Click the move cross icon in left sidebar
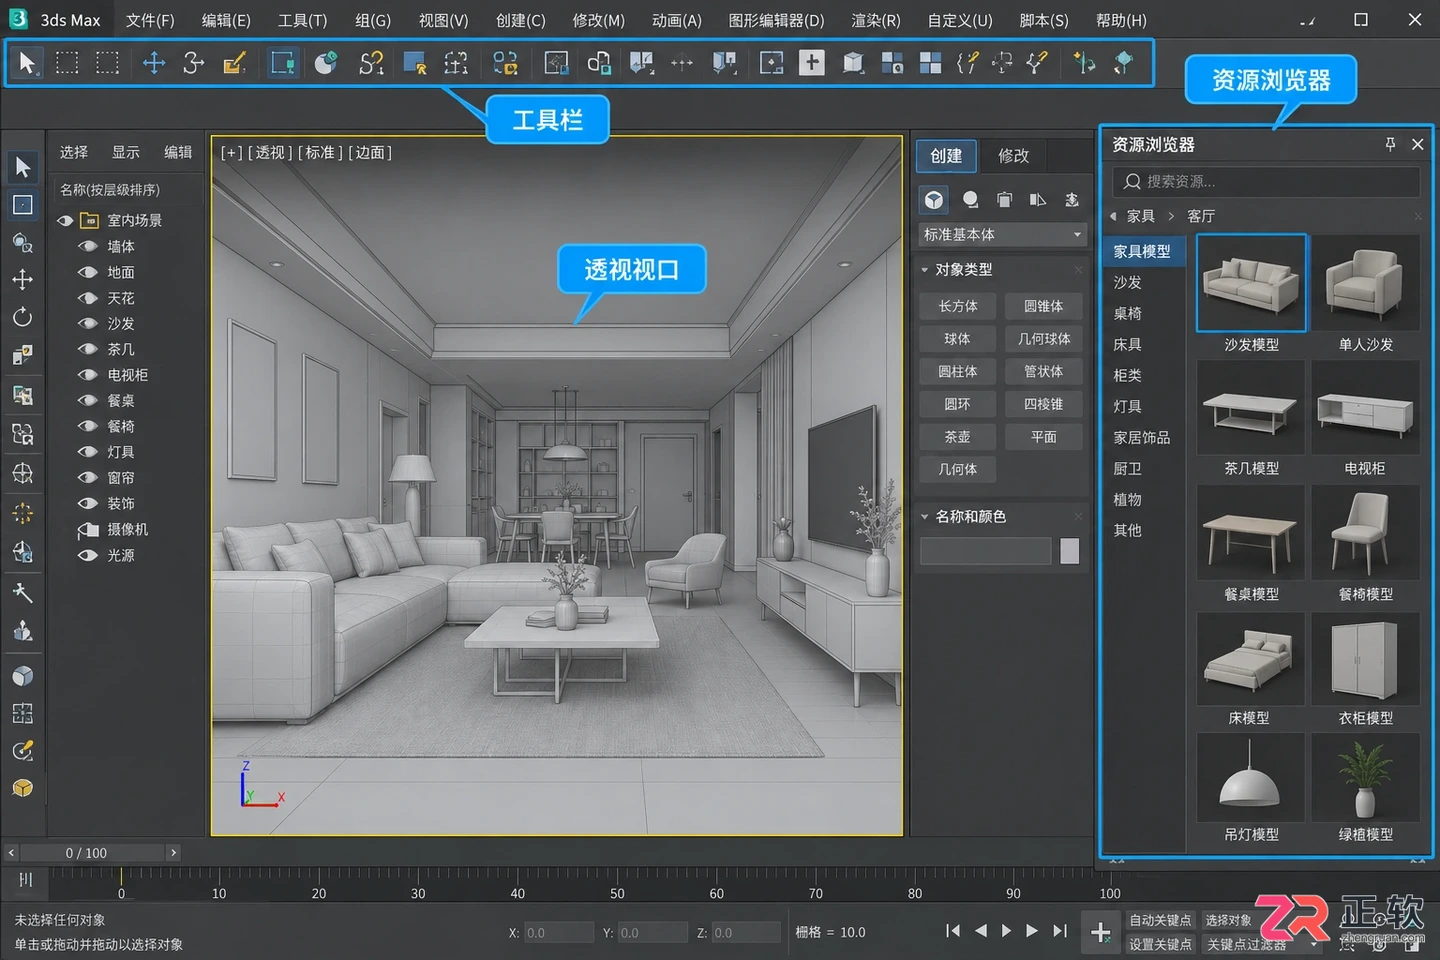This screenshot has width=1440, height=960. pos(22,279)
